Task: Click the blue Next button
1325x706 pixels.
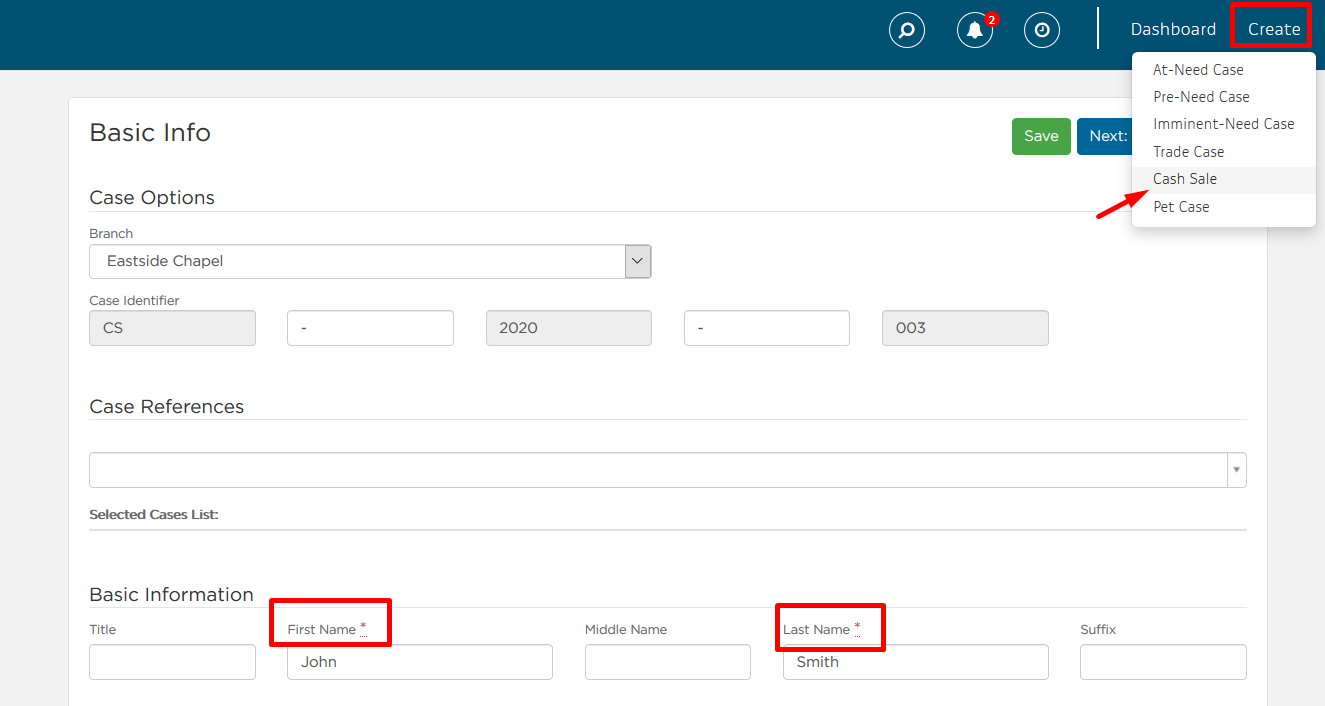Action: point(1104,136)
